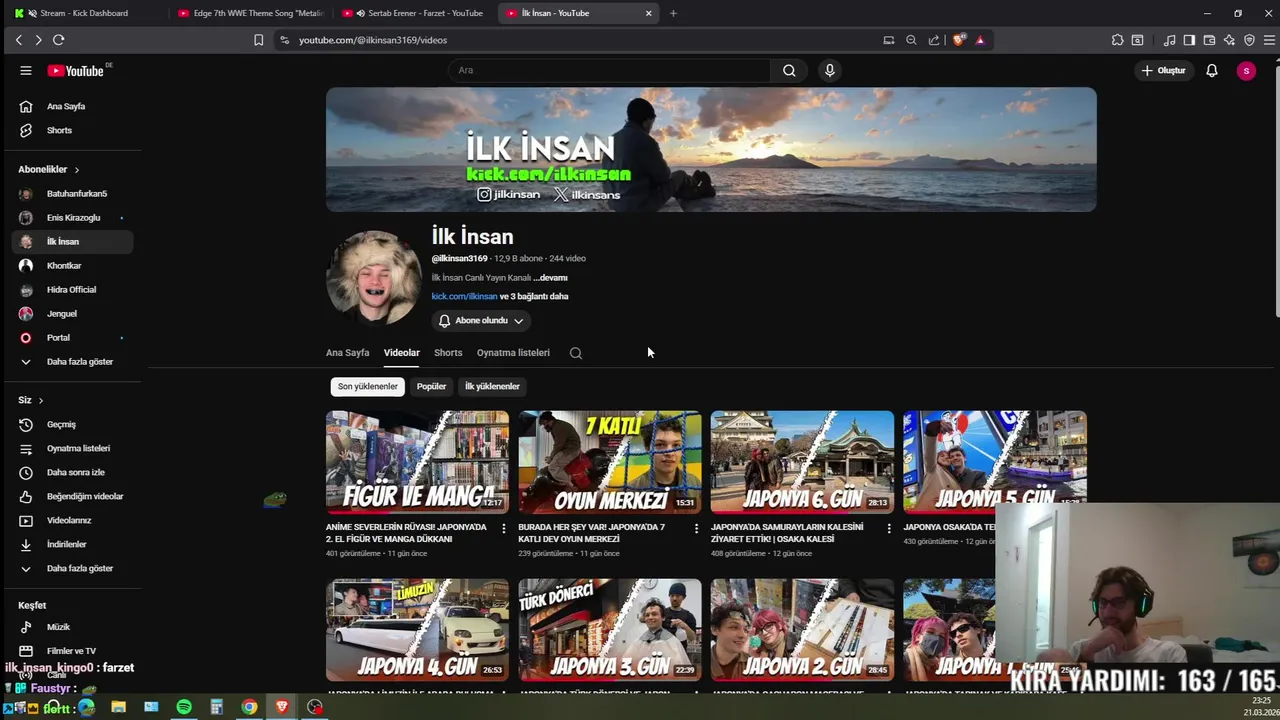1280x720 pixels.
Task: Open the browser main menu icon
Action: pyautogui.click(x=1269, y=40)
